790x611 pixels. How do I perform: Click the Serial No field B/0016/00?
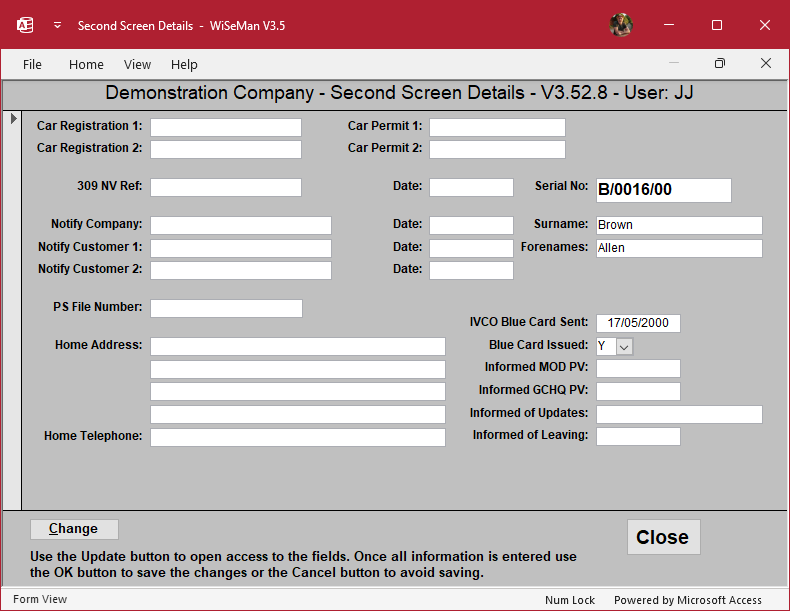tap(663, 190)
